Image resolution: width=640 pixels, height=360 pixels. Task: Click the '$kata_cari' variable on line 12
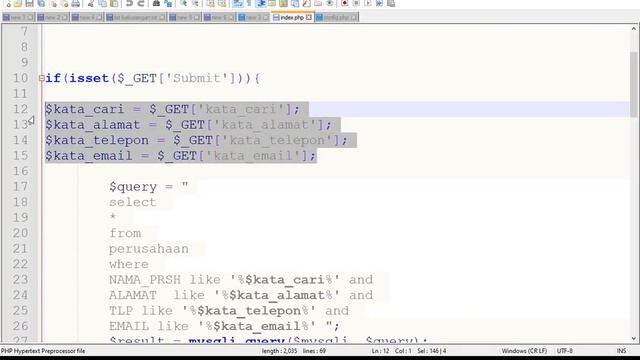pos(84,109)
